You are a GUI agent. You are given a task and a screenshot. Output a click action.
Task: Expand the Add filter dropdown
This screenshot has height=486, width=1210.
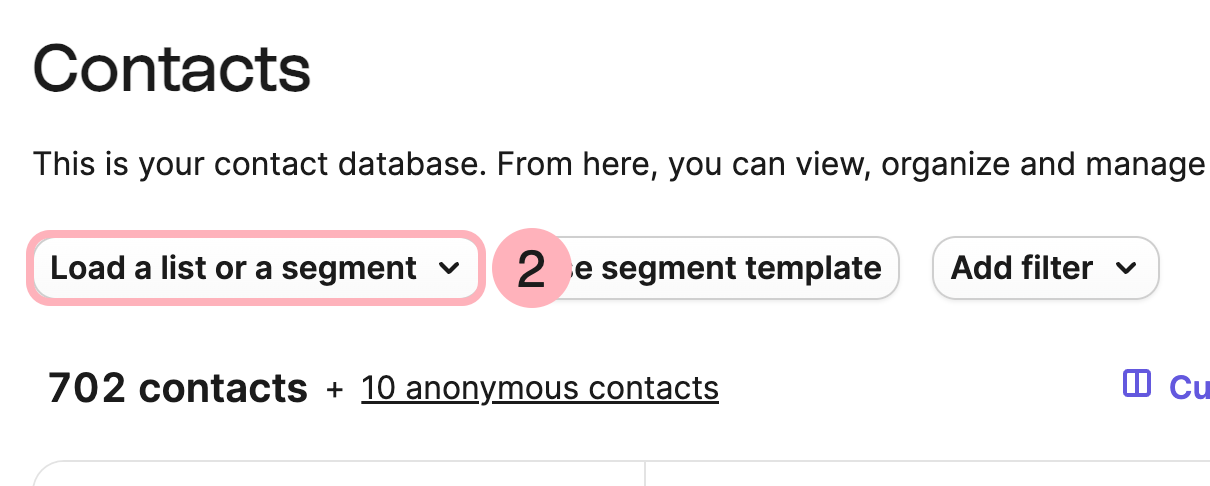pyautogui.click(x=1045, y=268)
